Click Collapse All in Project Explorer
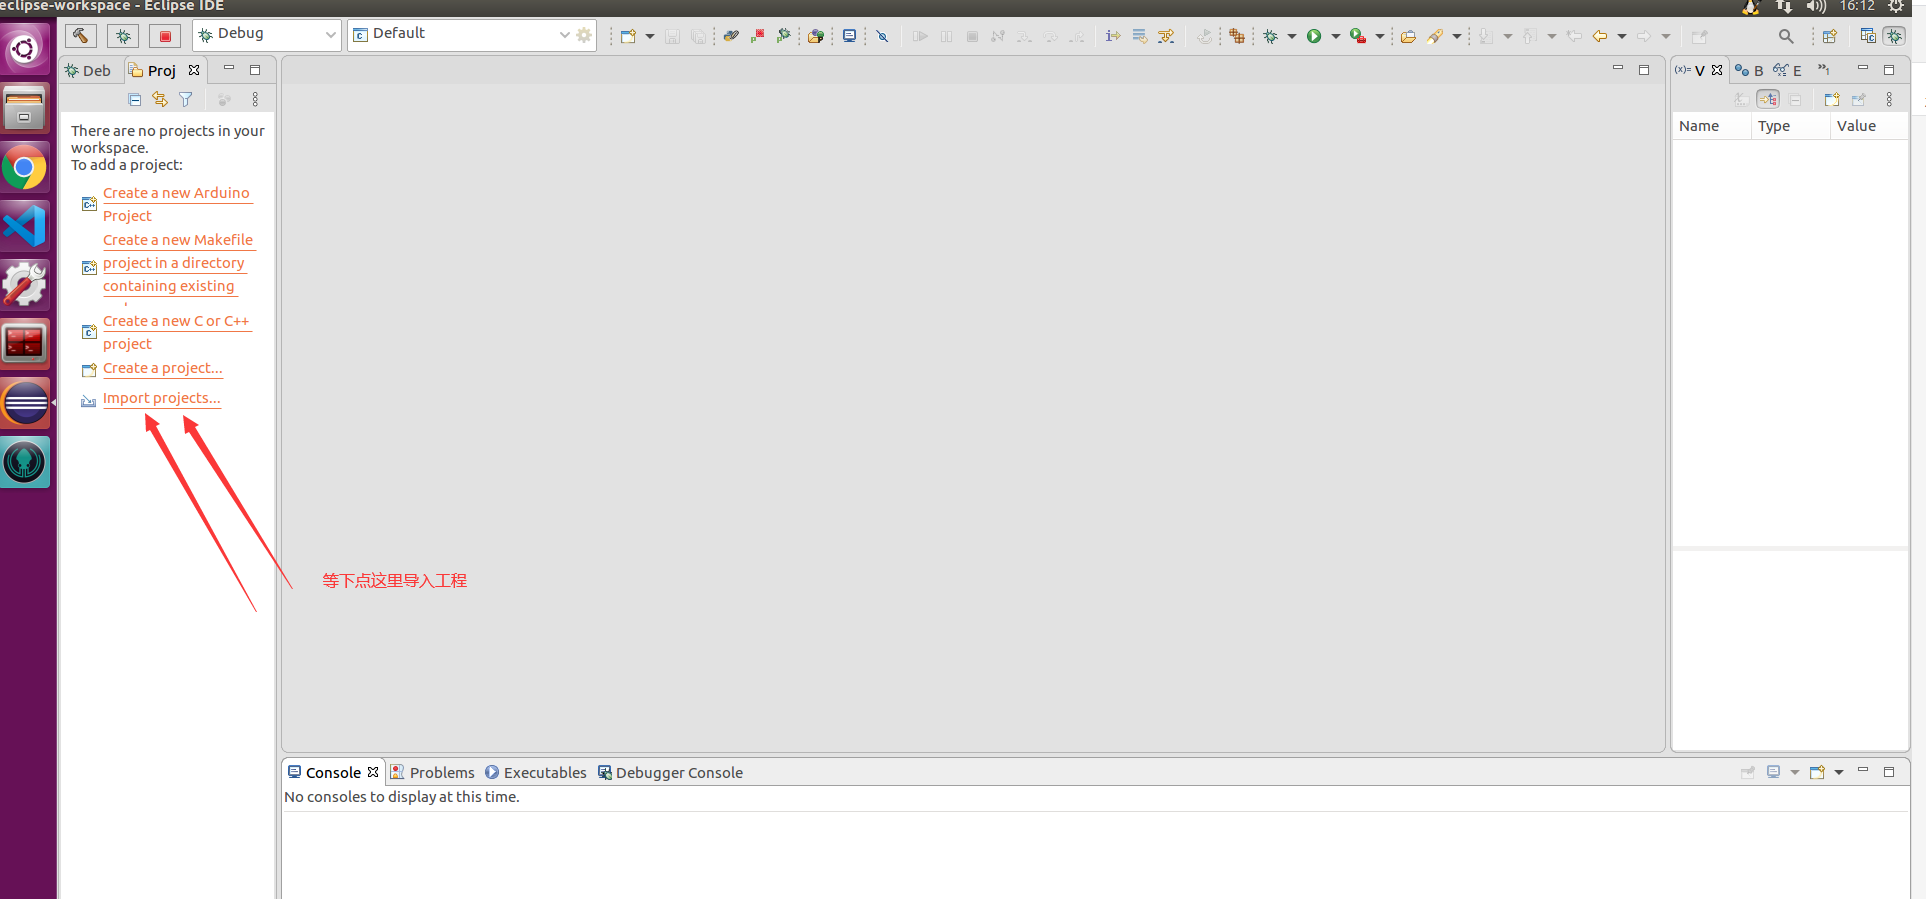 point(135,99)
